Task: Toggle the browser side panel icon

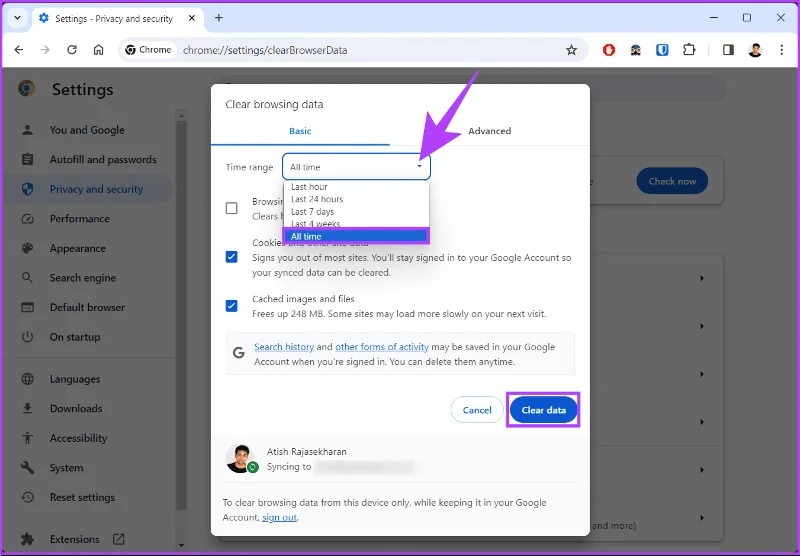Action: tap(728, 50)
